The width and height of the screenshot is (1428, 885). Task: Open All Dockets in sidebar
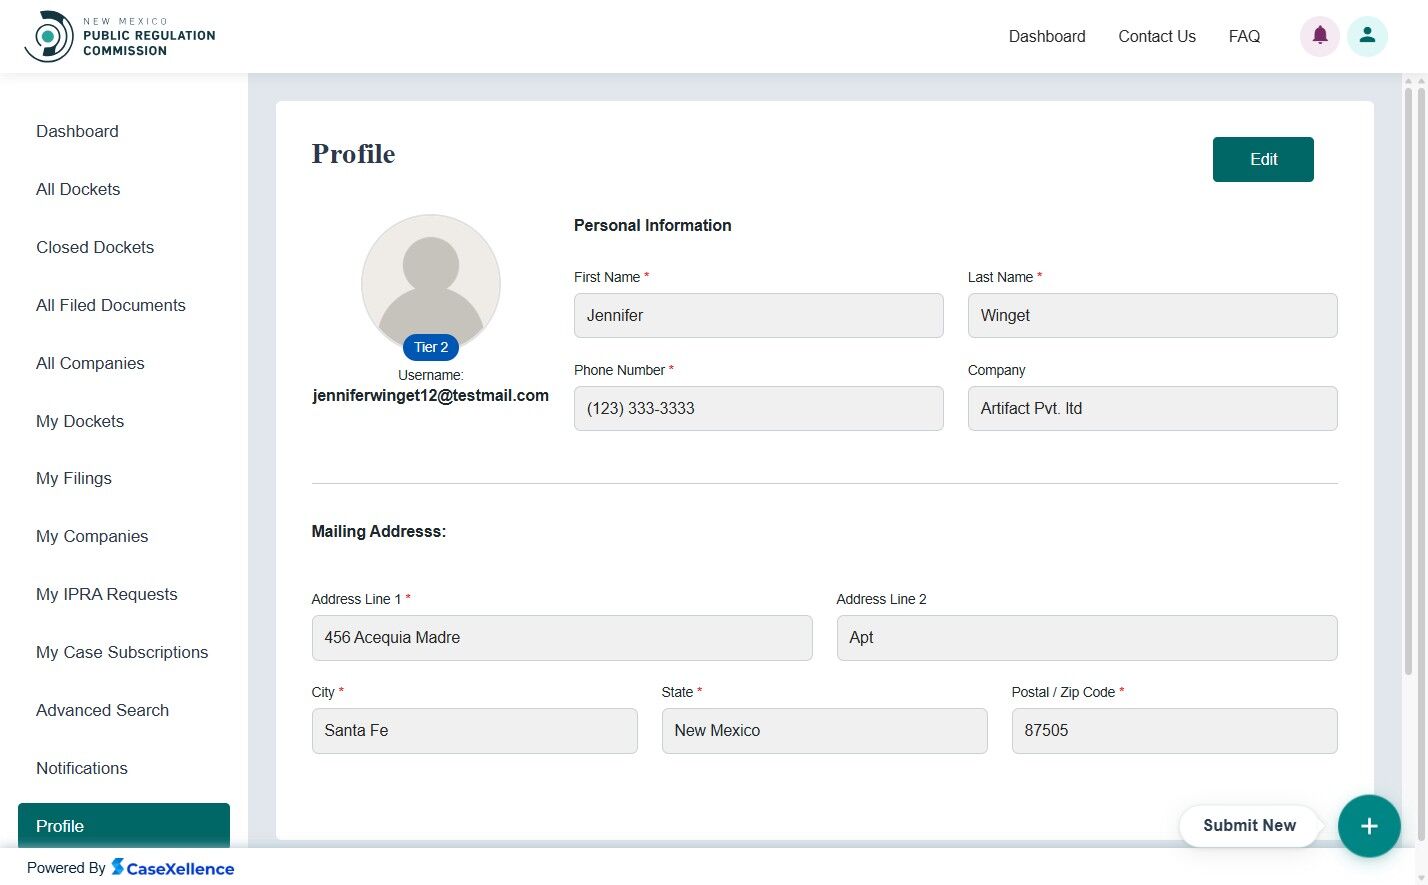78,189
